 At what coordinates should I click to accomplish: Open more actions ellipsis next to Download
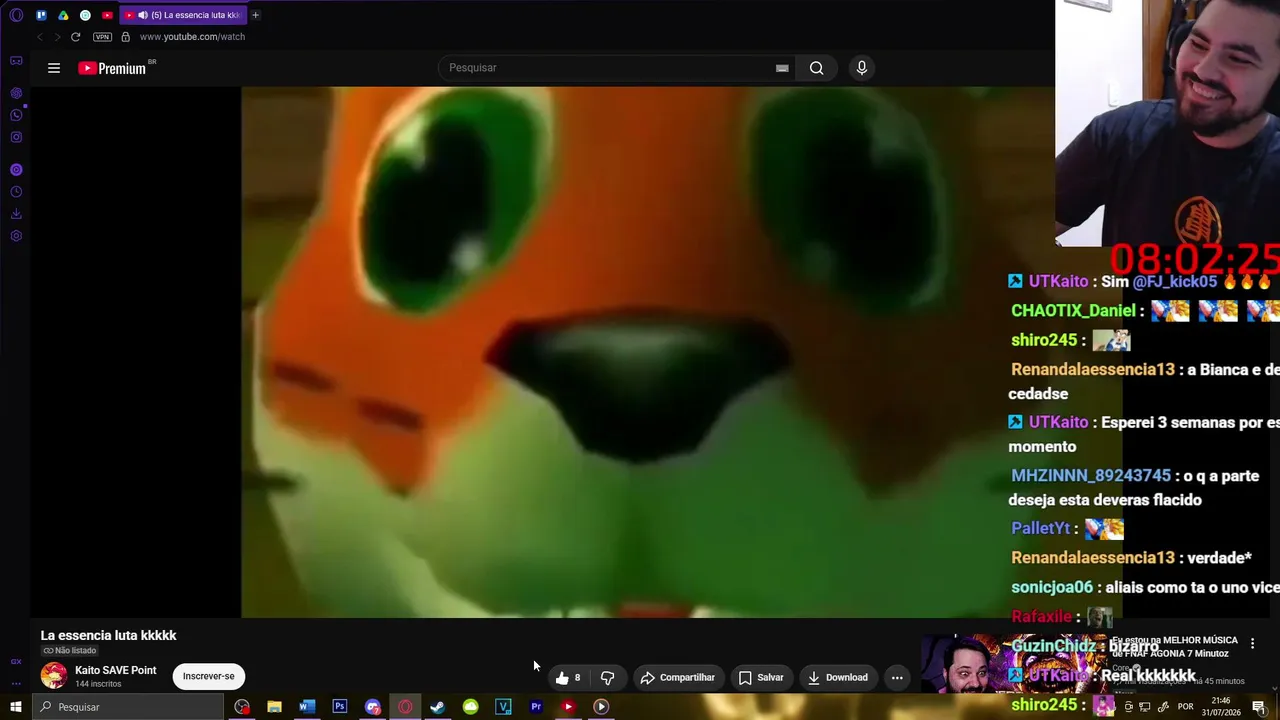tap(897, 677)
